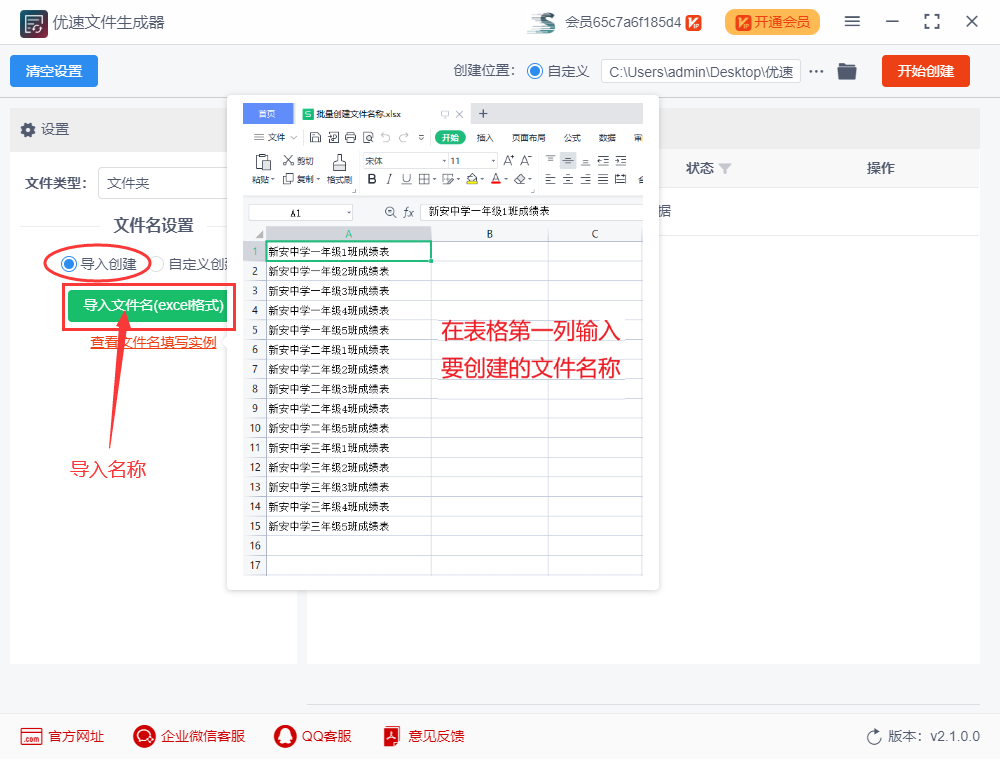1000x760 pixels.
Task: Click the print icon in the spreadsheet toolbar
Action: coord(350,137)
